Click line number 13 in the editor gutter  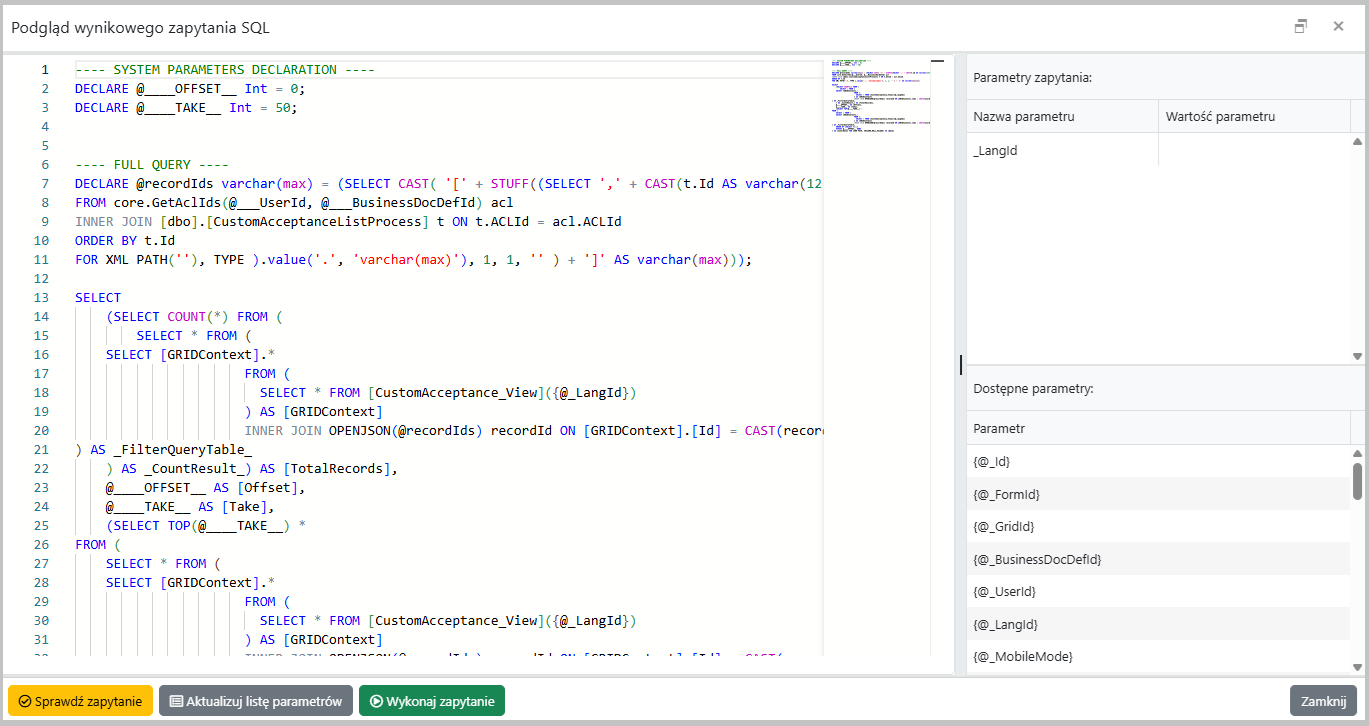(x=41, y=297)
